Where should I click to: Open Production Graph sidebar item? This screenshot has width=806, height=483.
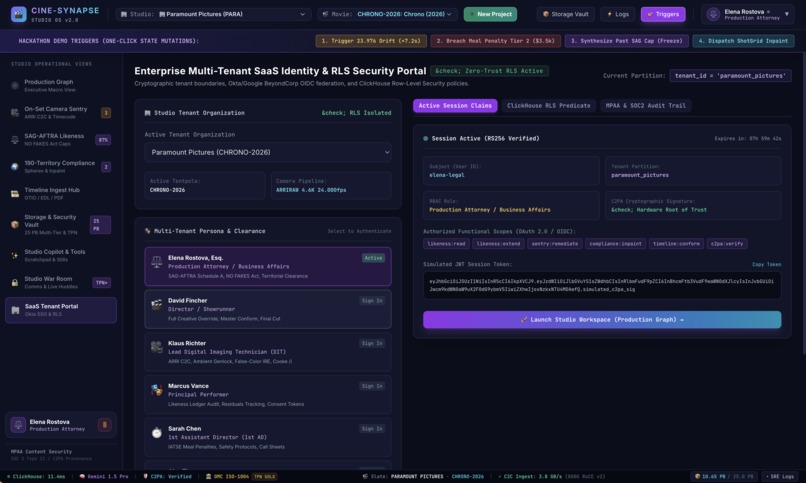pos(61,85)
